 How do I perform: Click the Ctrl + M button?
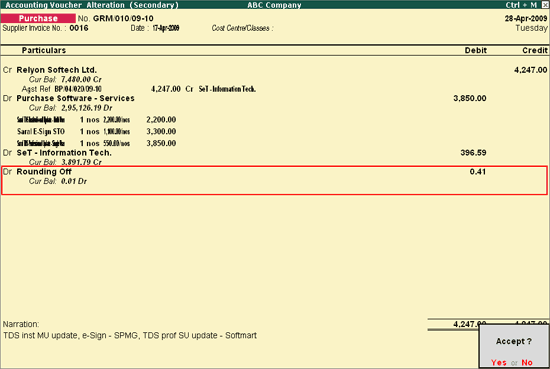tap(521, 5)
